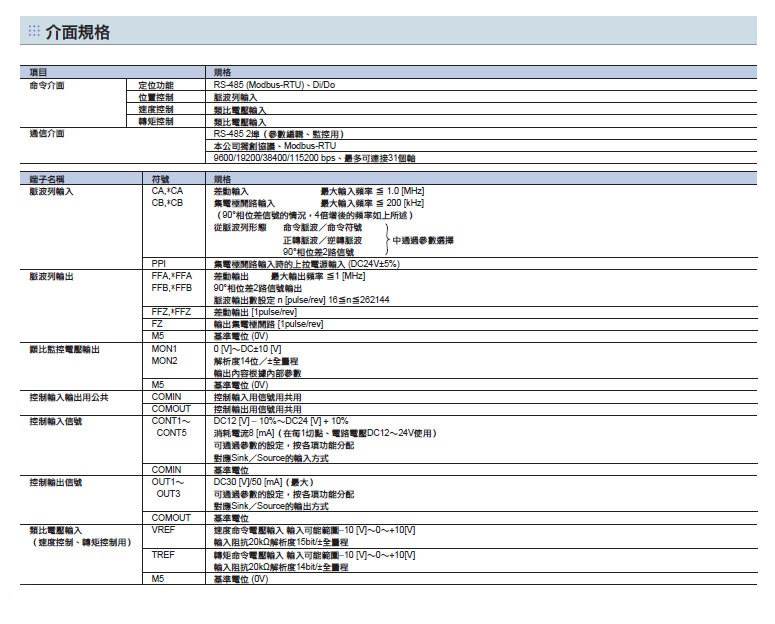Image resolution: width=775 pixels, height=624 pixels.
Task: Click the MON1 symbol entry
Action: (x=164, y=348)
